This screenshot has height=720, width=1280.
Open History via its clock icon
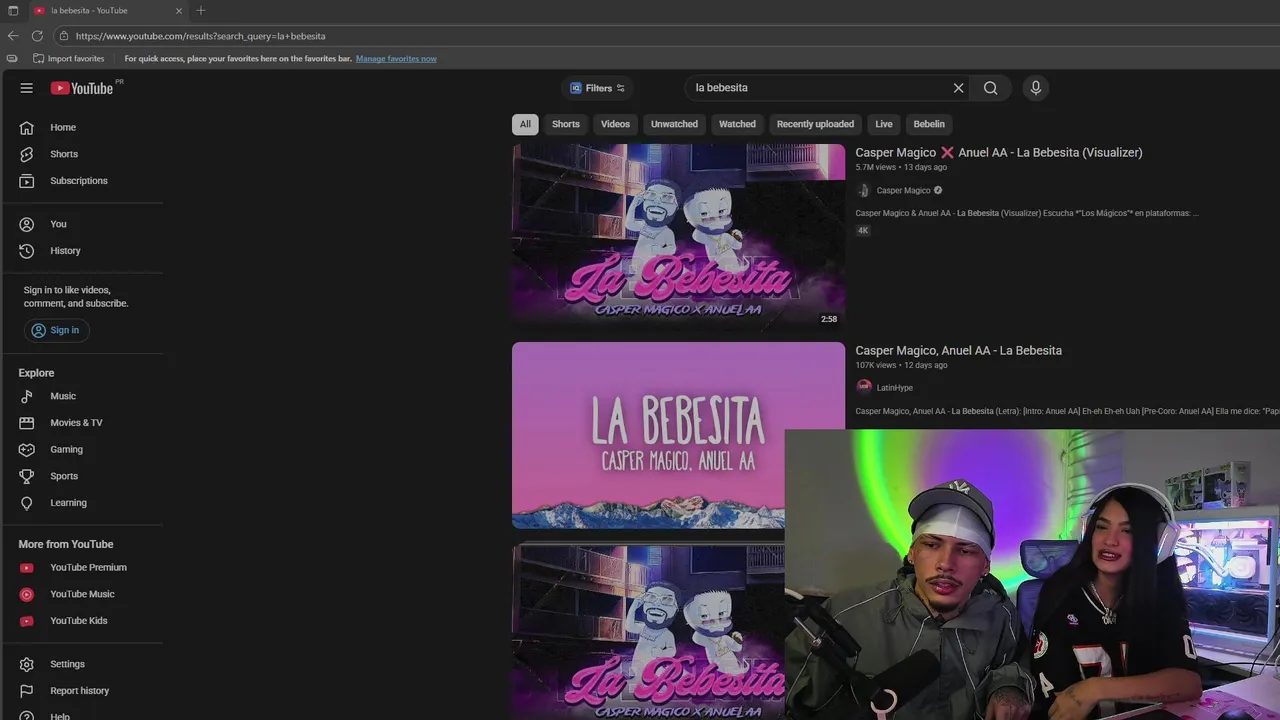tap(27, 251)
